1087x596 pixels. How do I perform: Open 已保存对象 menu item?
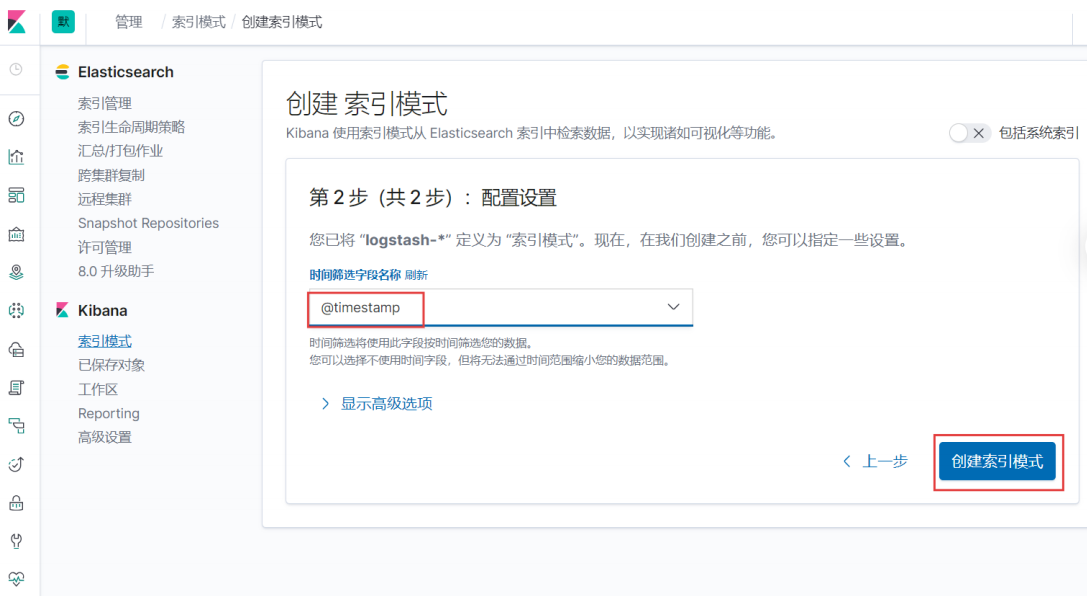111,365
